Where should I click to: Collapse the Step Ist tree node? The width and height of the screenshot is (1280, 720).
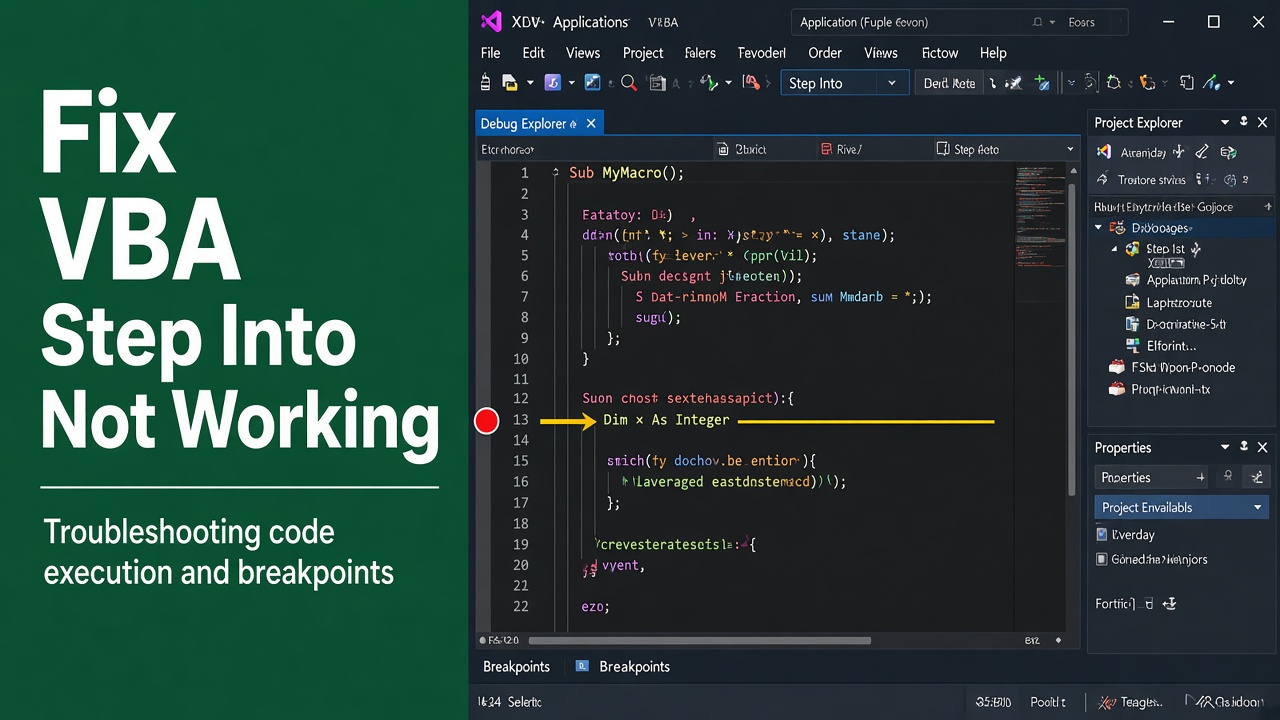point(1115,249)
